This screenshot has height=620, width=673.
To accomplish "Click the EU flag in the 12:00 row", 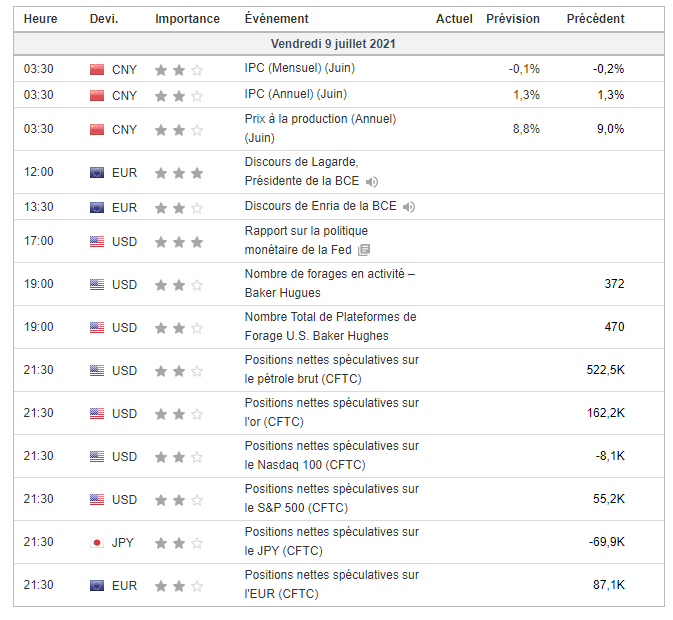I will (x=97, y=173).
